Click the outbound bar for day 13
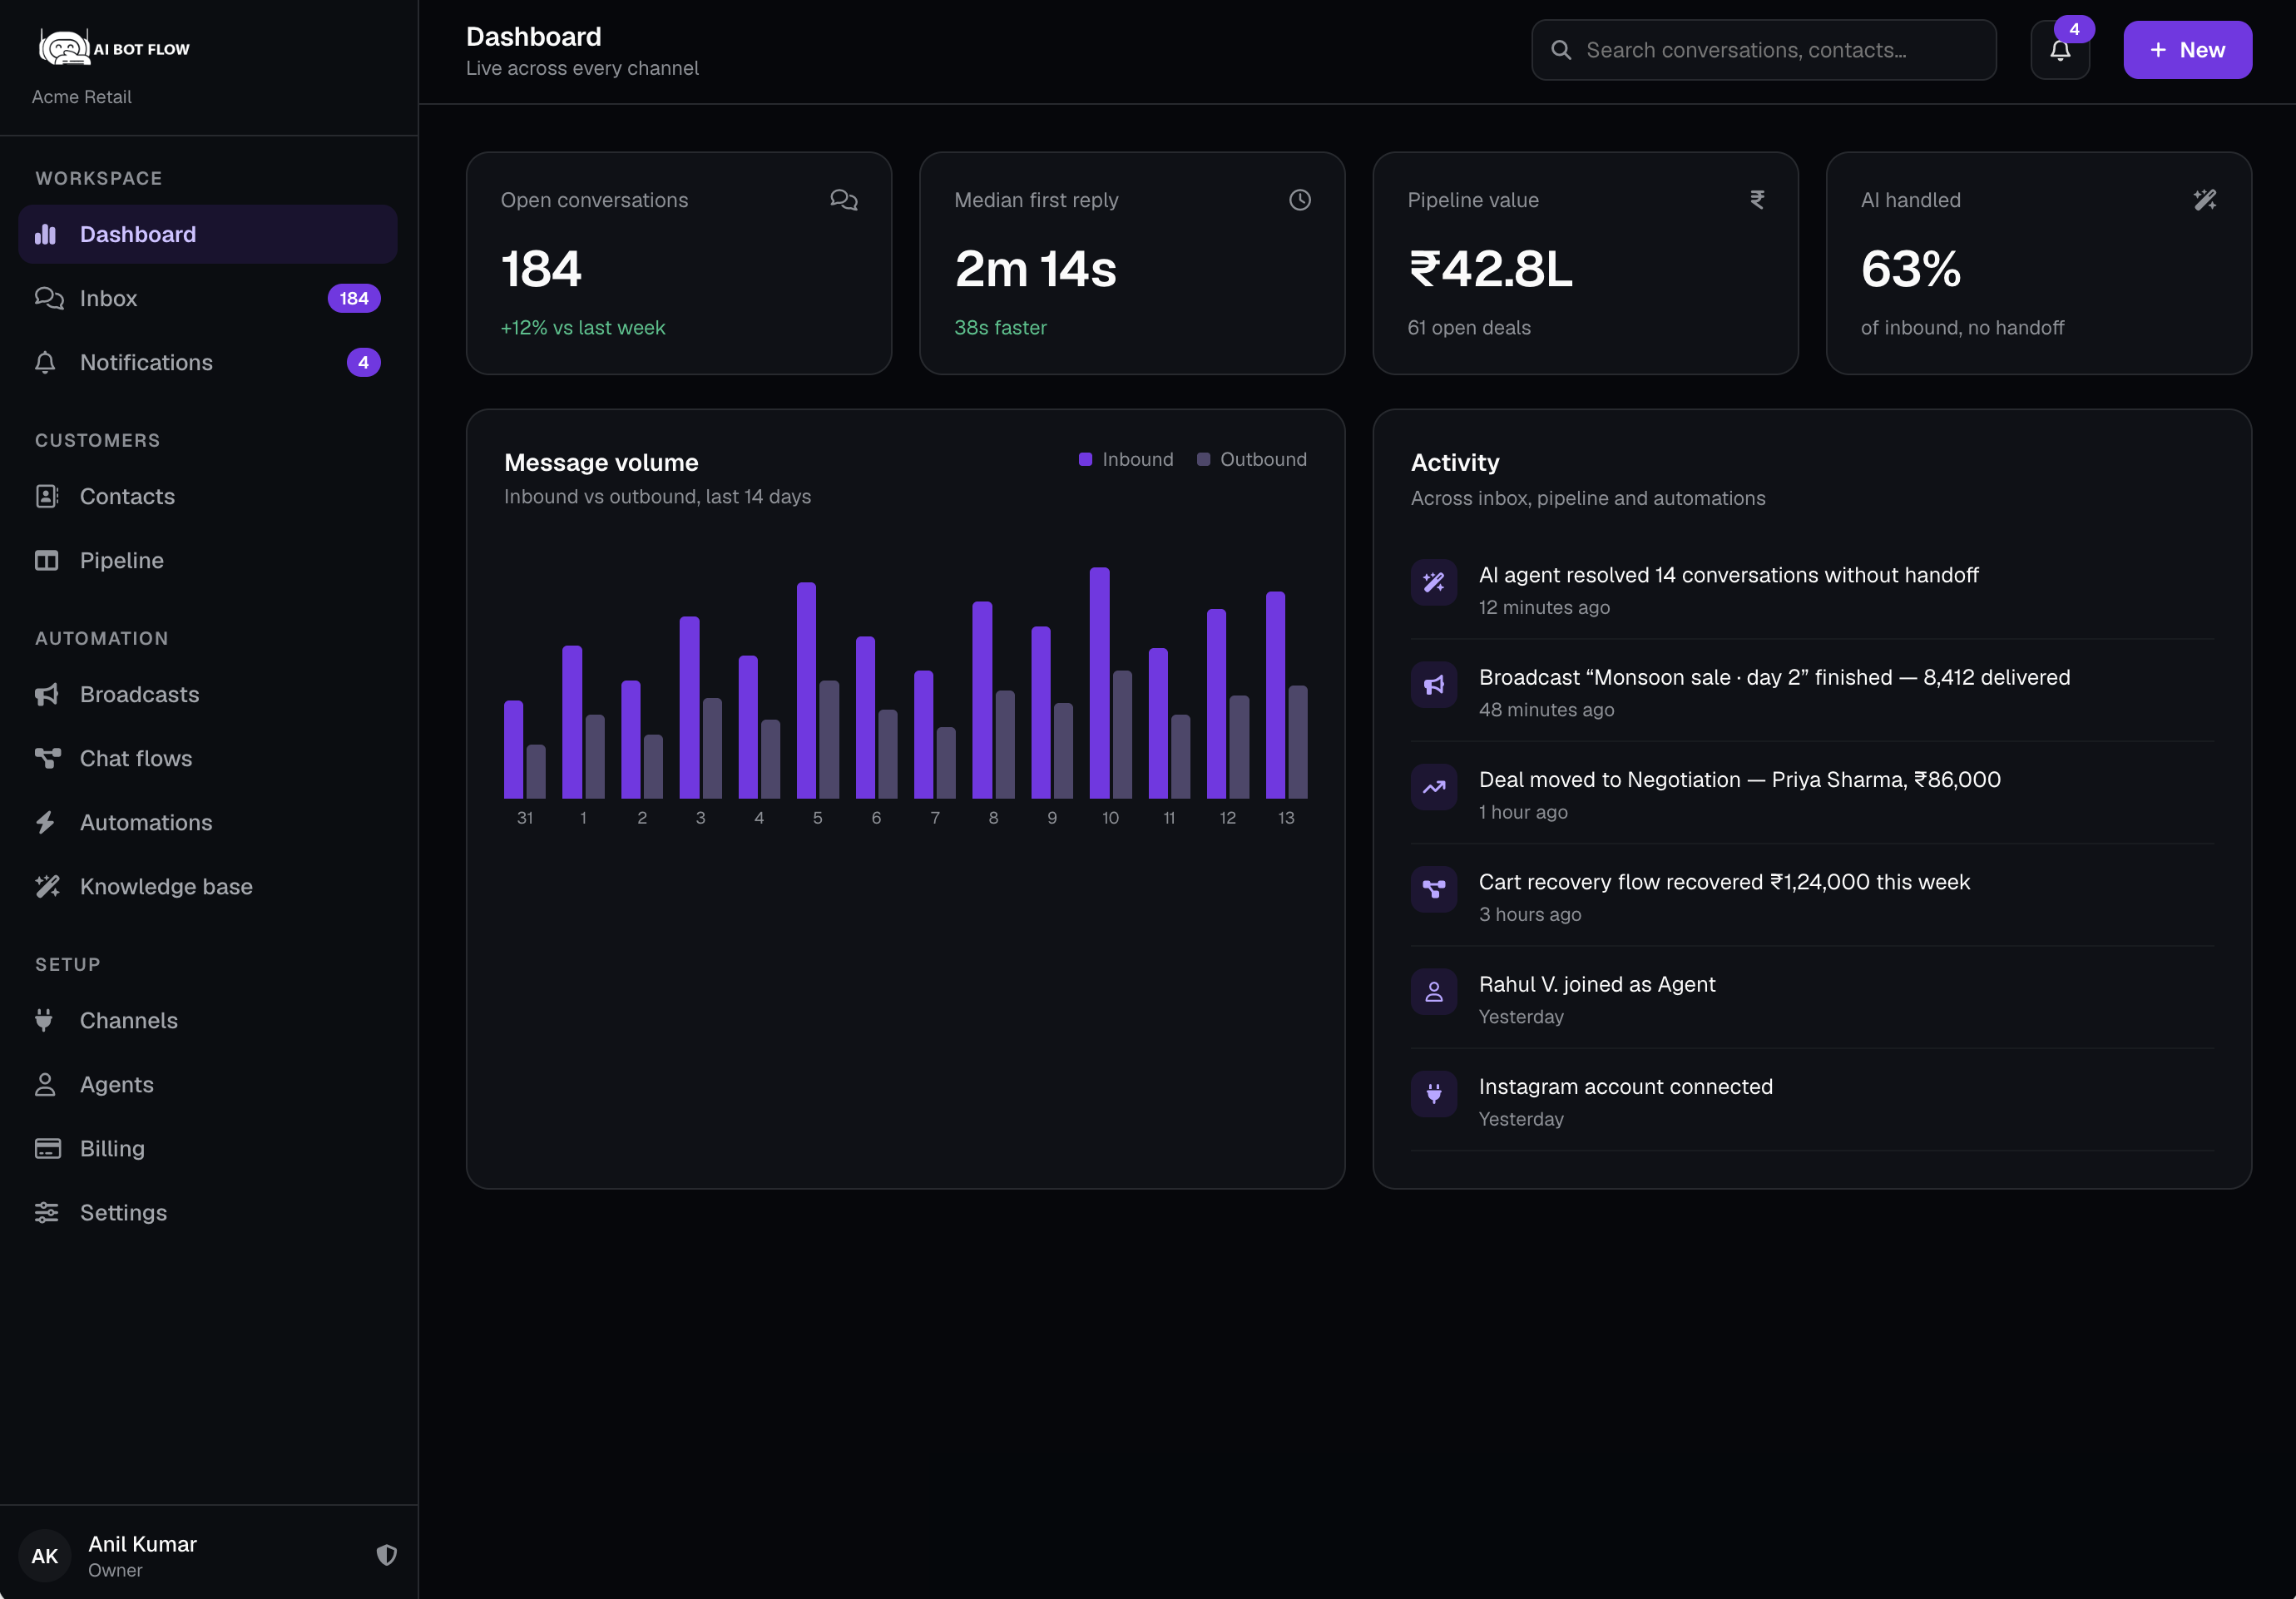Viewport: 2296px width, 1599px height. pos(1297,742)
